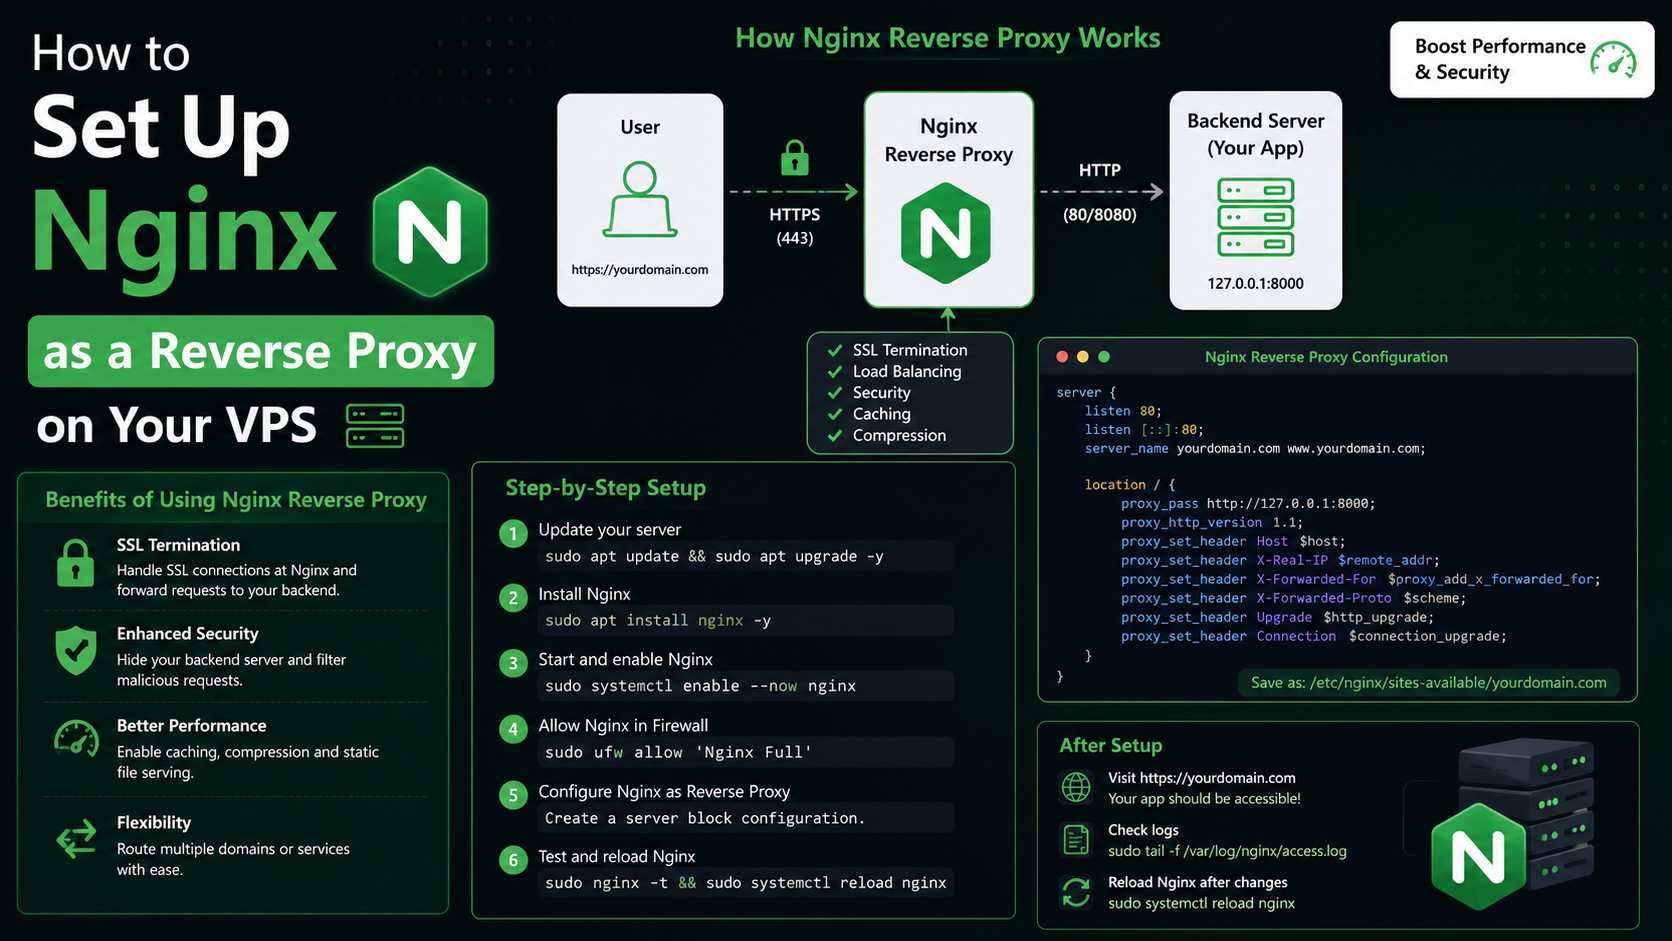Click 'Nginx Reverse Proxy Configuration' window title
Image resolution: width=1672 pixels, height=941 pixels.
[1326, 357]
